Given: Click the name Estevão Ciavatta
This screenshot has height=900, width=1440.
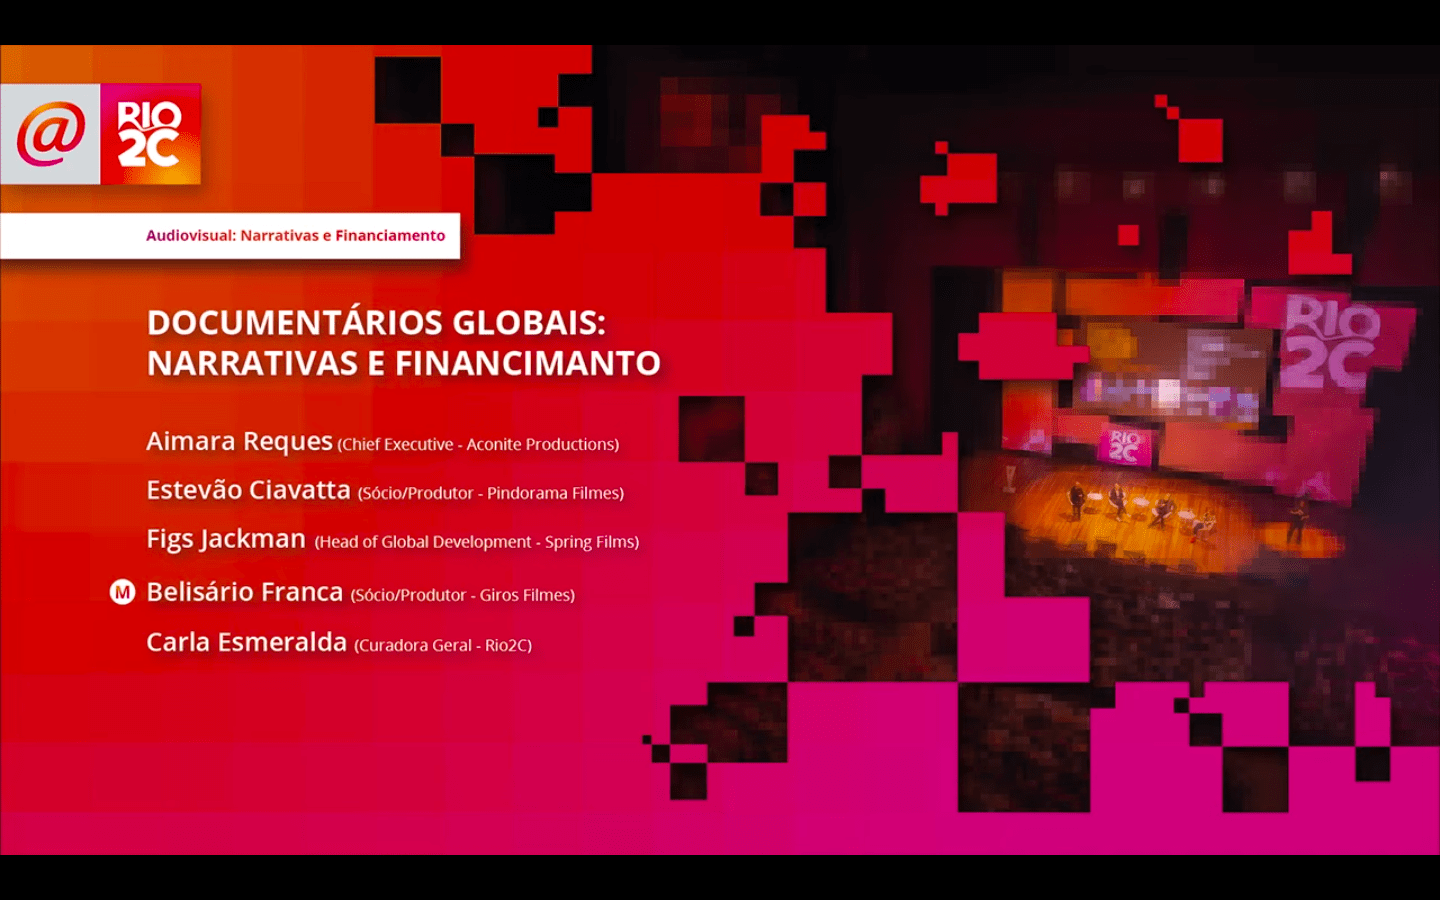Looking at the screenshot, I should click(248, 490).
